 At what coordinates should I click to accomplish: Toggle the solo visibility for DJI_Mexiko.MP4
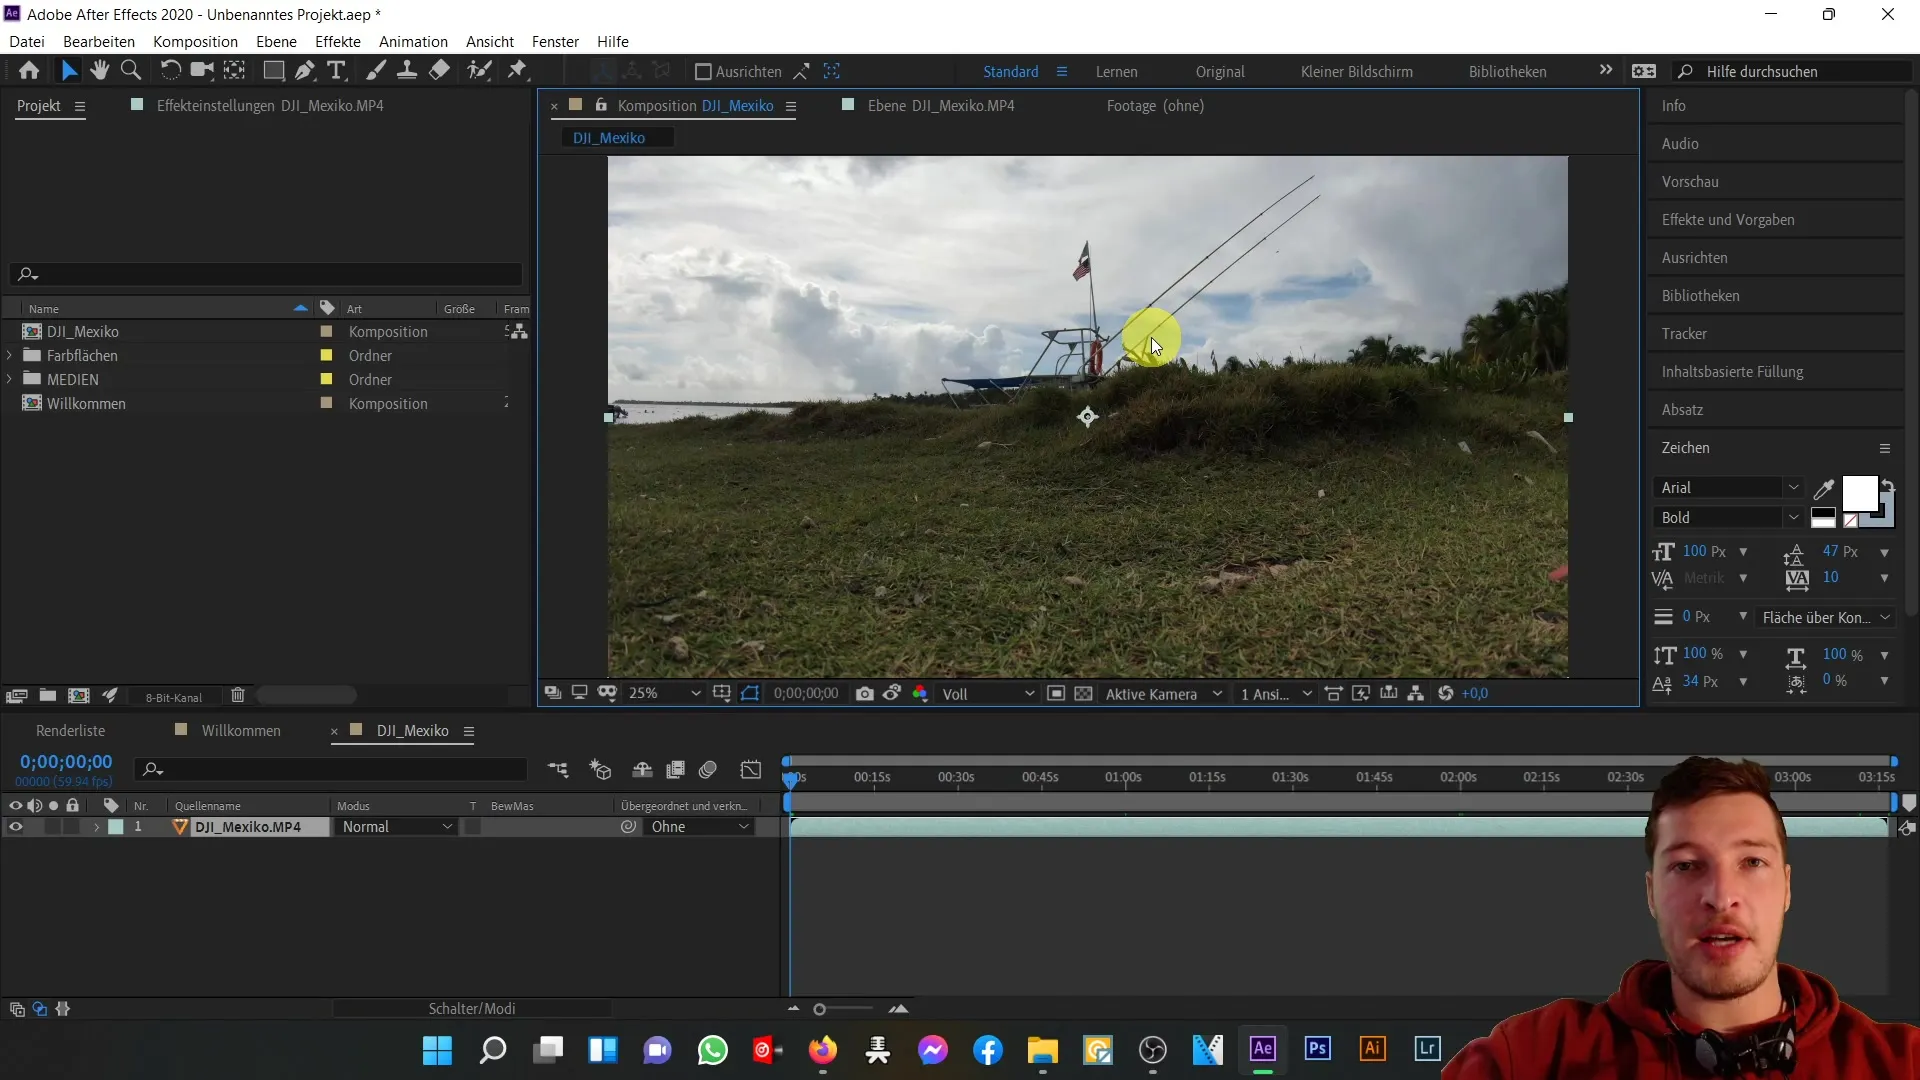tap(53, 827)
